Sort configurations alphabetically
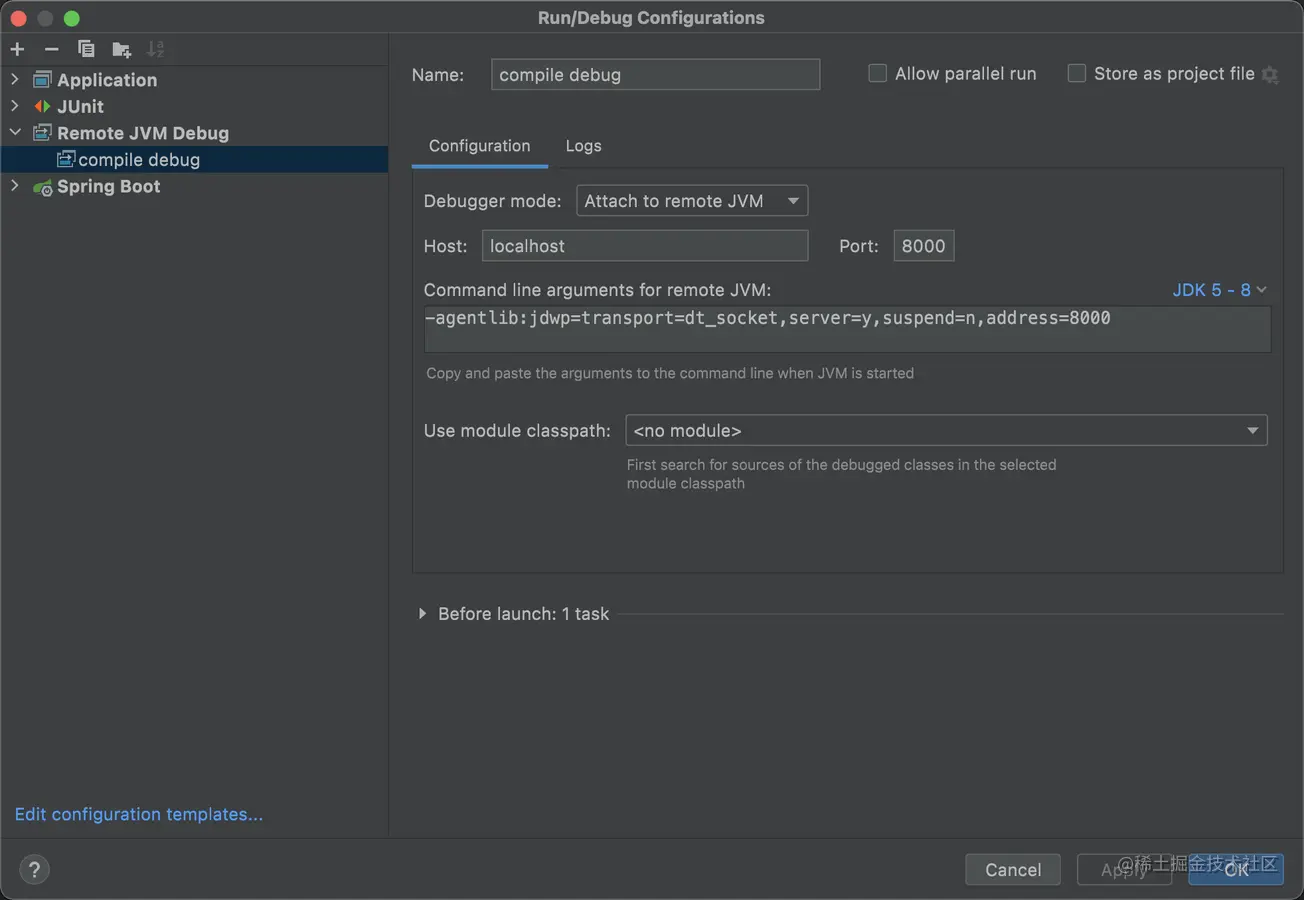The image size is (1304, 900). [x=155, y=49]
